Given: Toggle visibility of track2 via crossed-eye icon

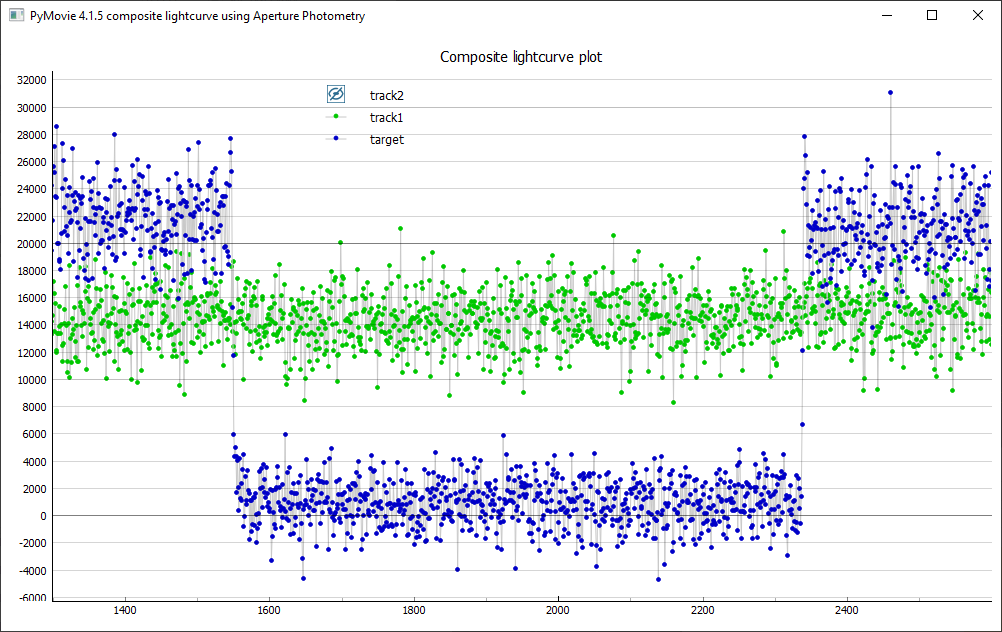Looking at the screenshot, I should coord(336,94).
